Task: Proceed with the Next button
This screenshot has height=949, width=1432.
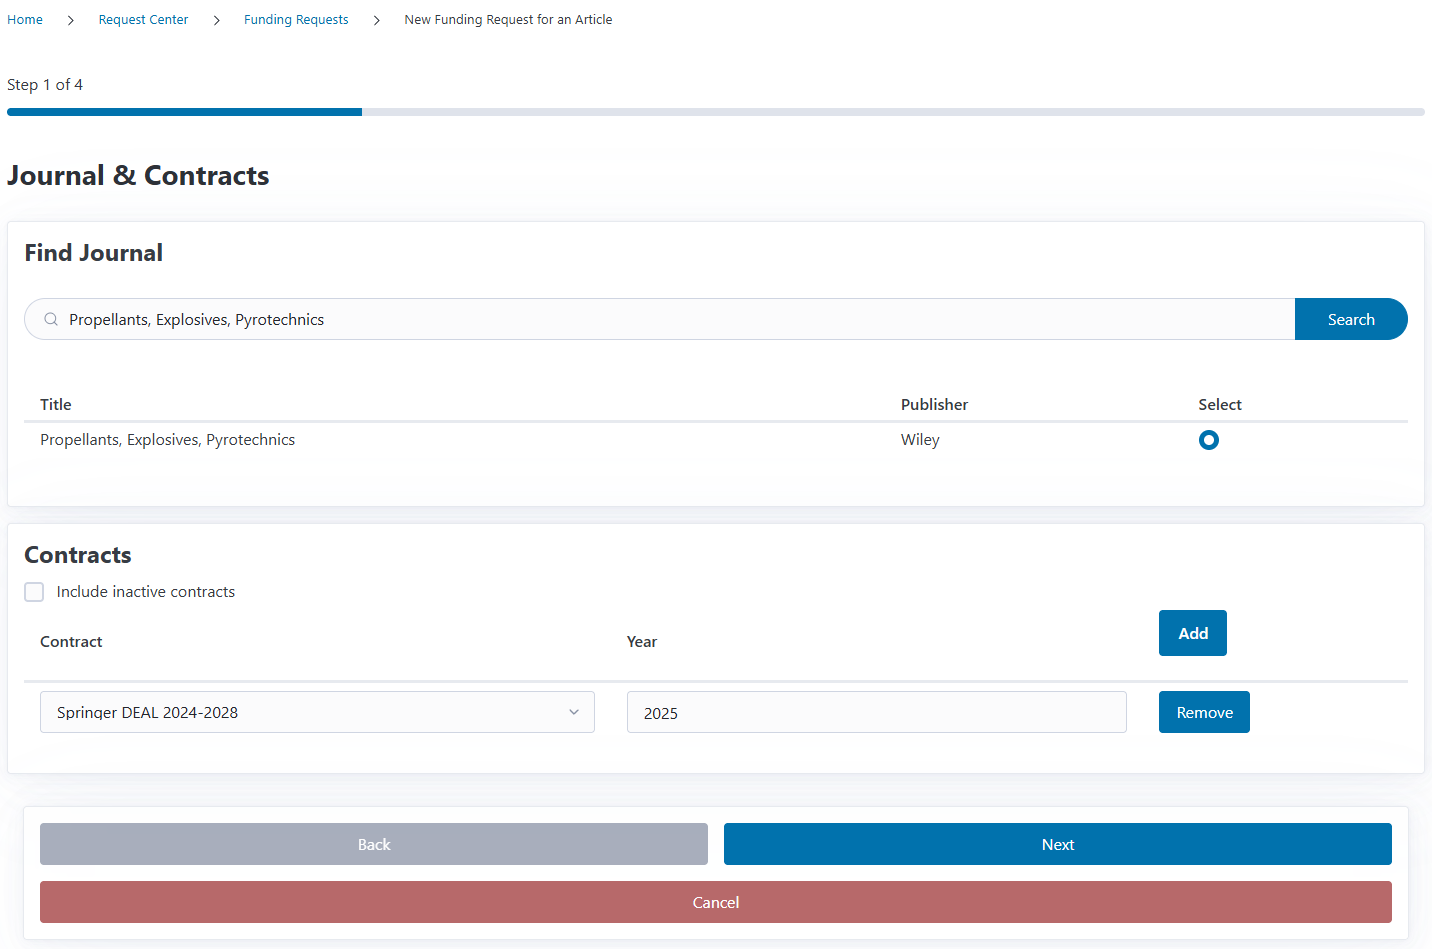Action: 1057,844
